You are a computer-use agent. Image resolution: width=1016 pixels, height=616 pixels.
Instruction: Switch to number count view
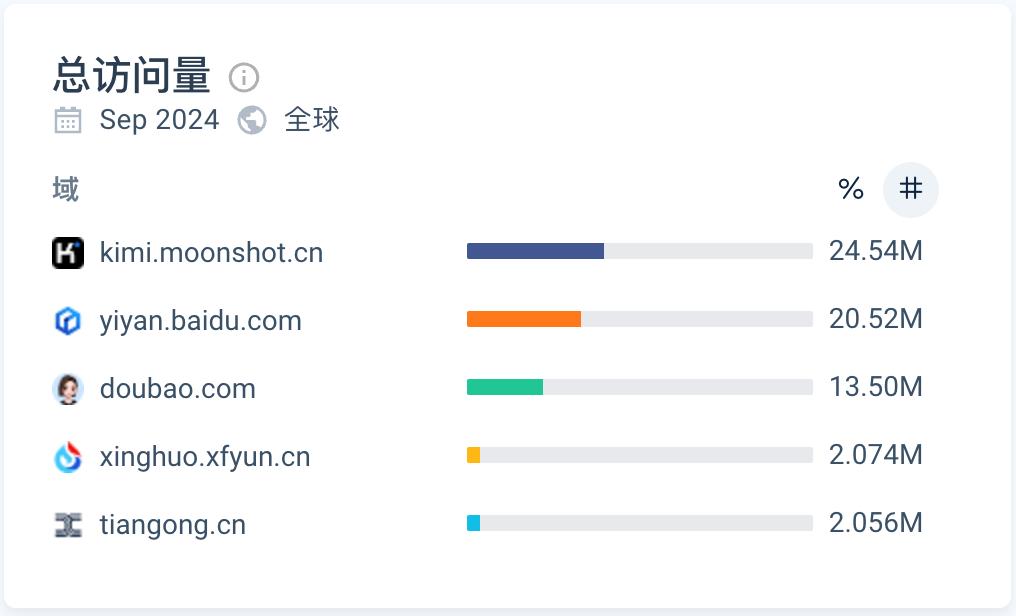coord(910,189)
